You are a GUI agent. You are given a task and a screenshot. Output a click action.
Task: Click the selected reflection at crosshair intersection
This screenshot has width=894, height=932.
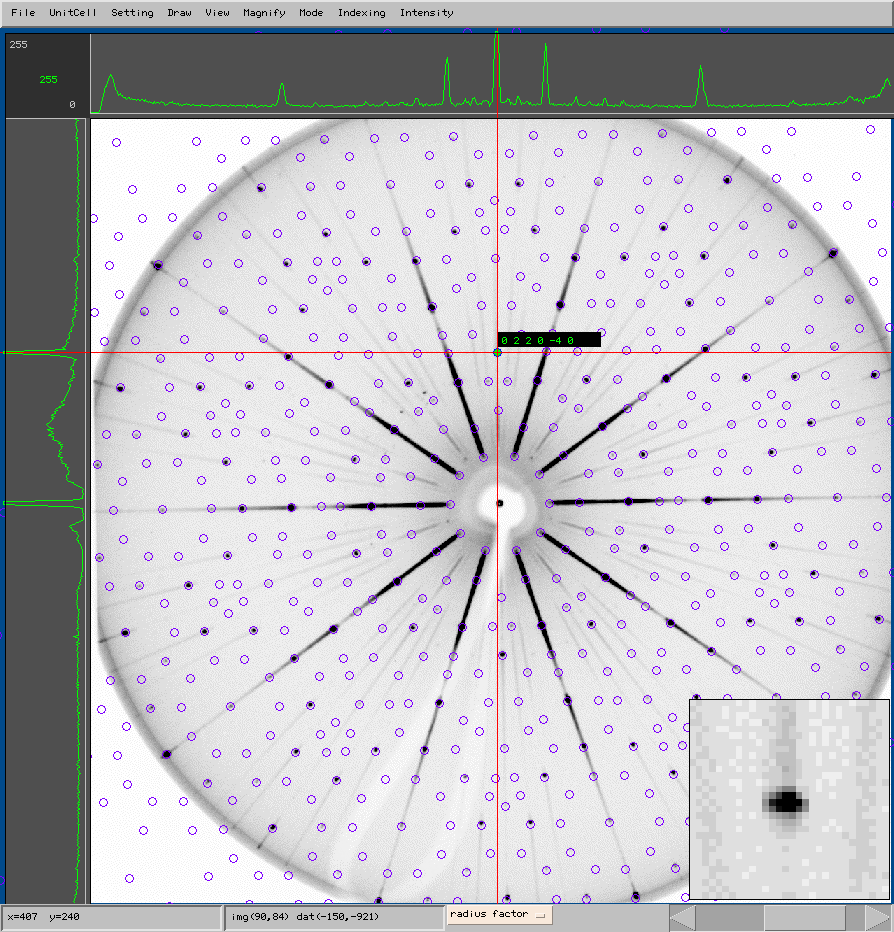coord(498,352)
